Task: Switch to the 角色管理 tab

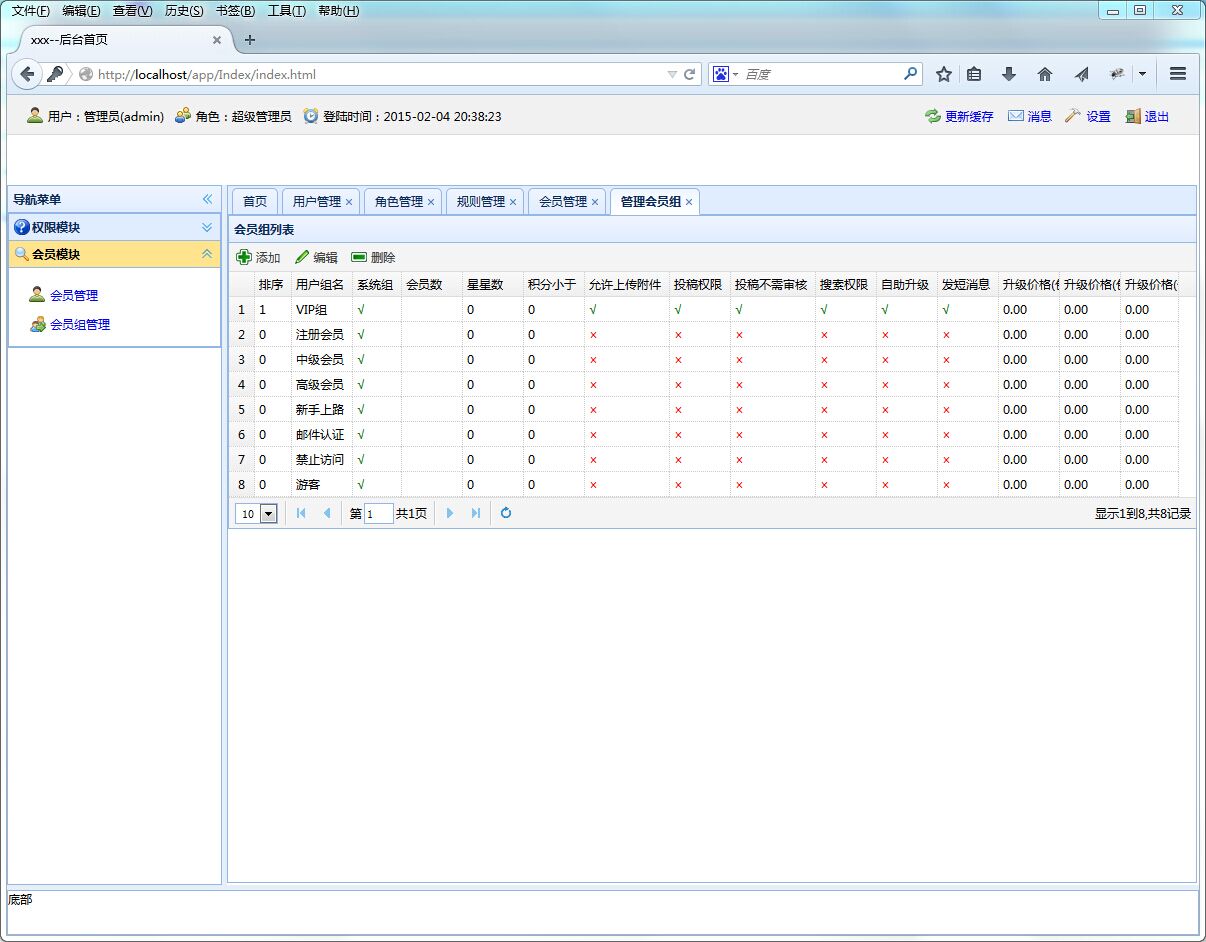Action: pos(399,202)
